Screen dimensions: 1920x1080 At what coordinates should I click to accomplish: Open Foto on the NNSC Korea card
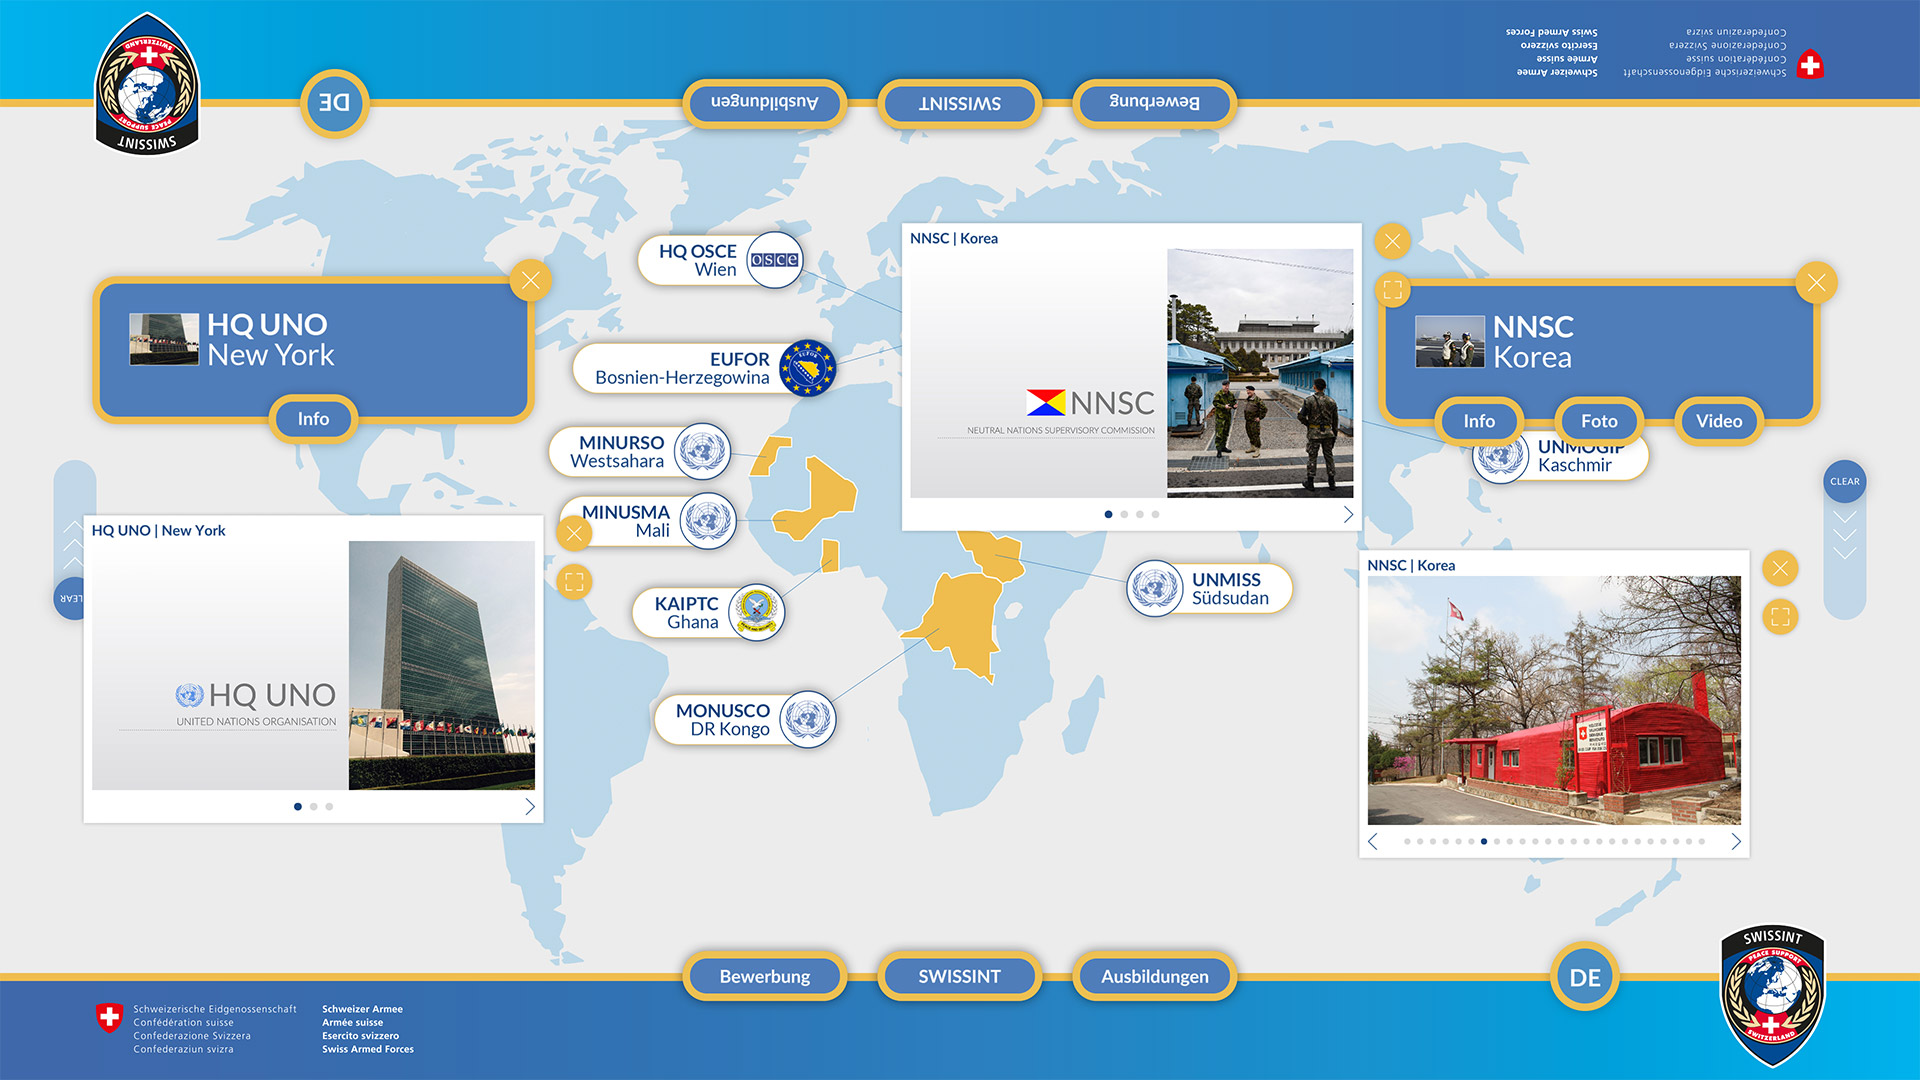click(1599, 421)
